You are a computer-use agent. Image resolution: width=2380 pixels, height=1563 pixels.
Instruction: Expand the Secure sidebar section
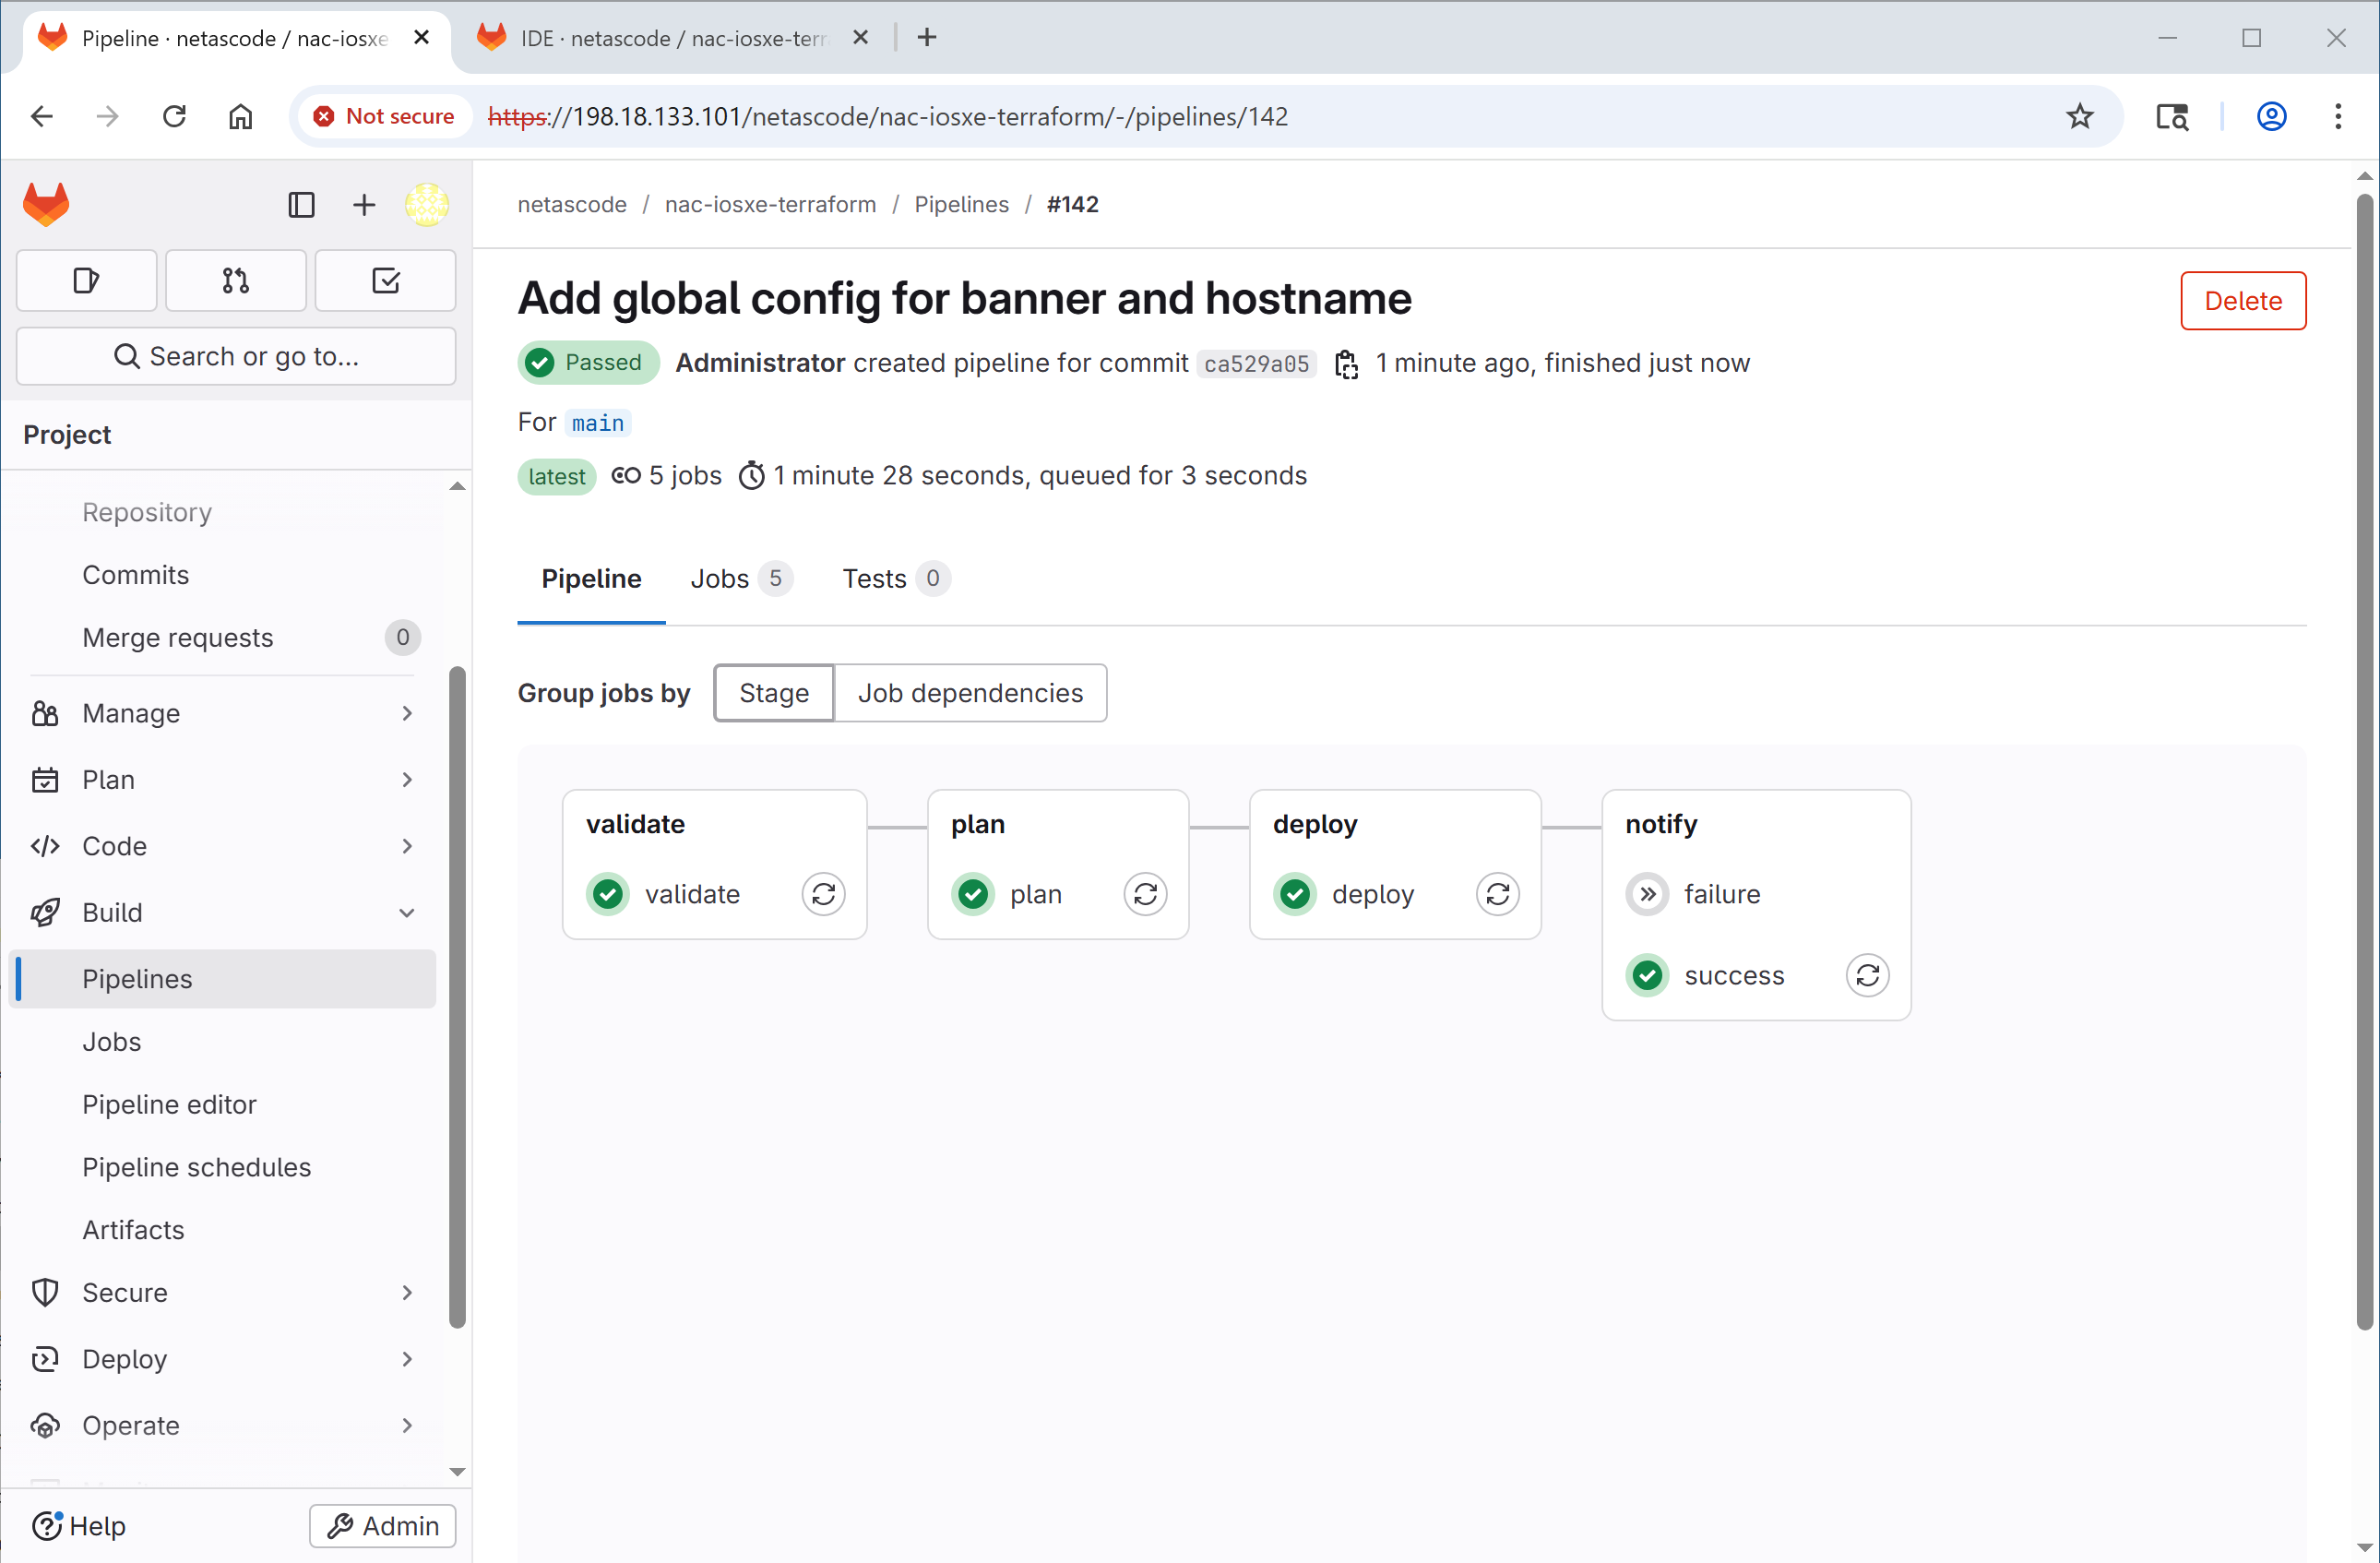222,1292
